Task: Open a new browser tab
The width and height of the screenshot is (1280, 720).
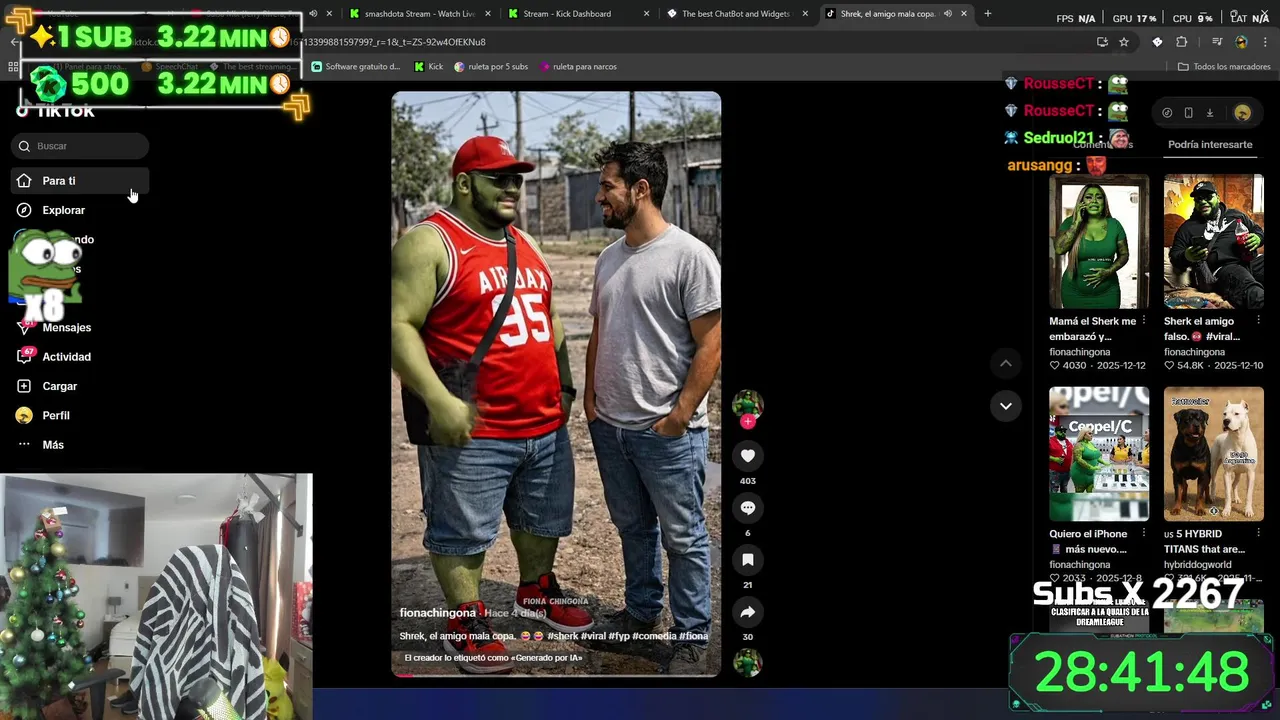Action: pos(987,14)
